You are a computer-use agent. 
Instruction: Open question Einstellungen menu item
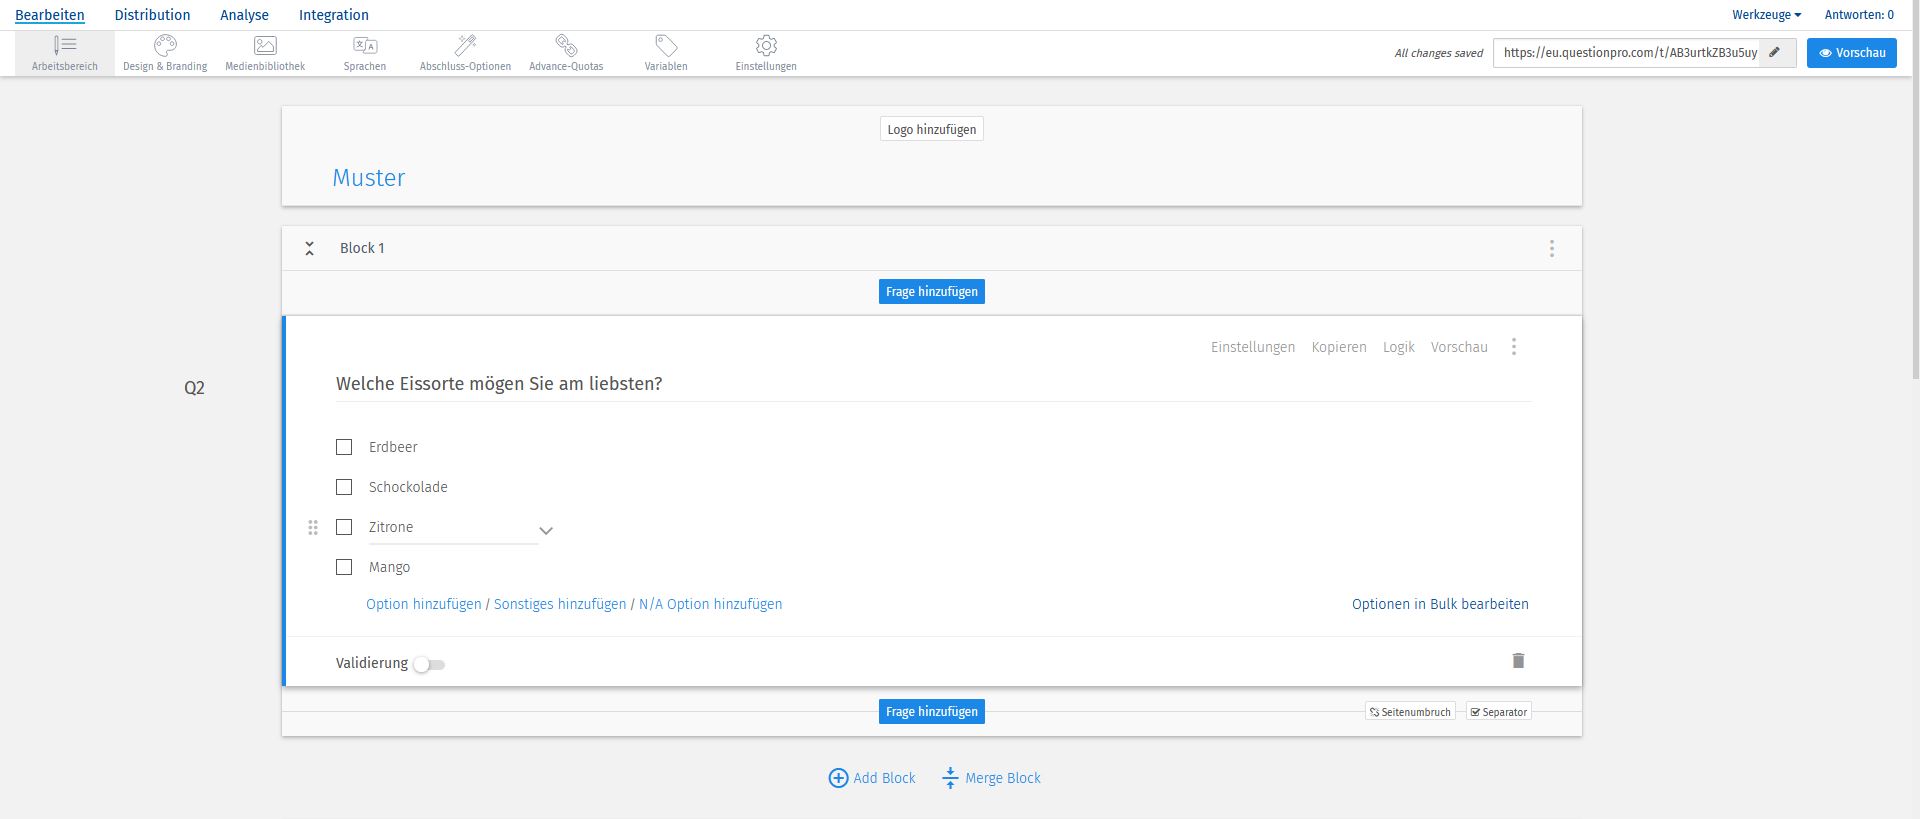pos(1253,347)
